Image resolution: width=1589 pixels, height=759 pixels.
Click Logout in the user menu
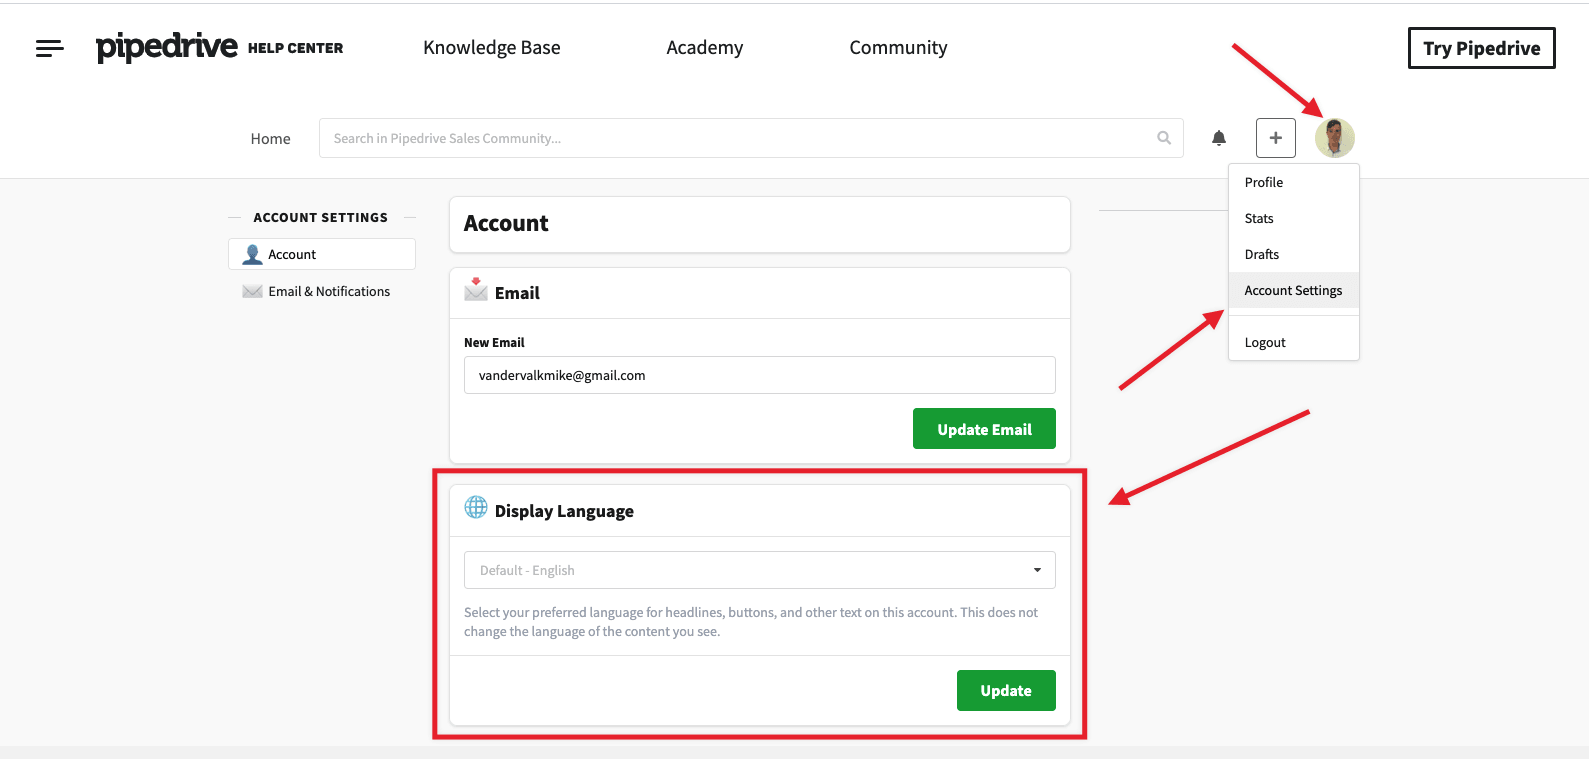1265,343
